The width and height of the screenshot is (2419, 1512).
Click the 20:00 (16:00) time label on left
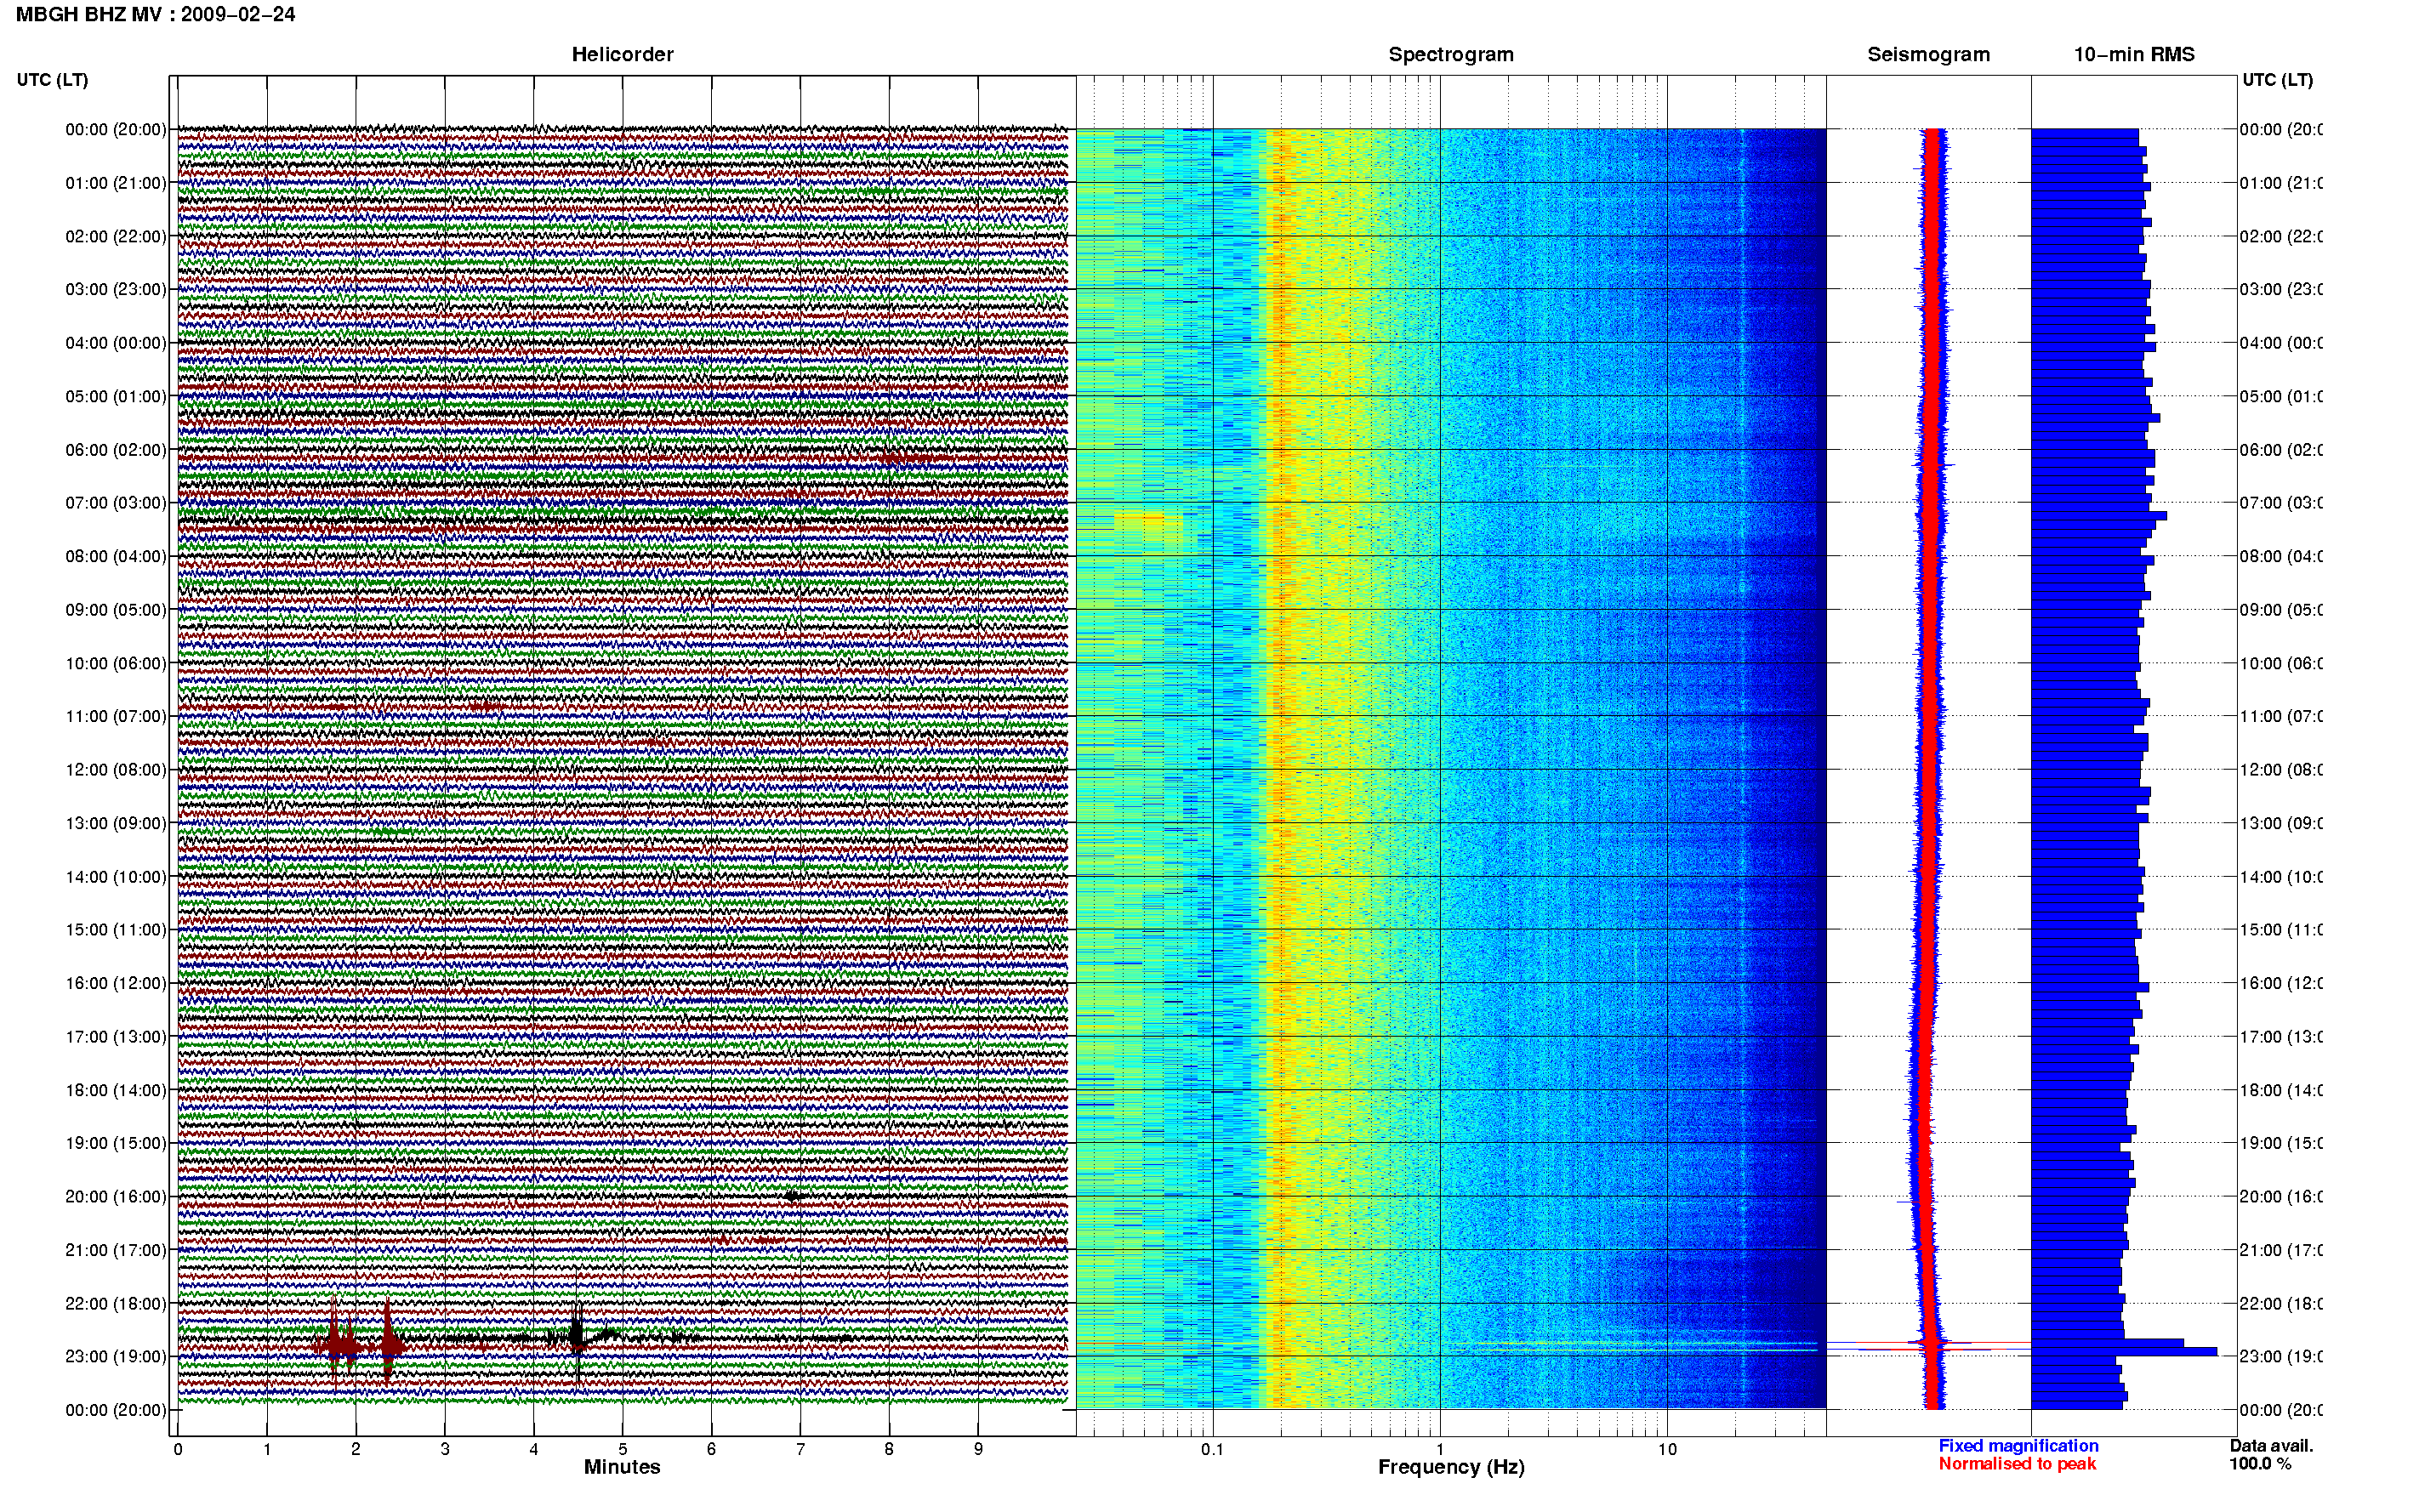116,1196
